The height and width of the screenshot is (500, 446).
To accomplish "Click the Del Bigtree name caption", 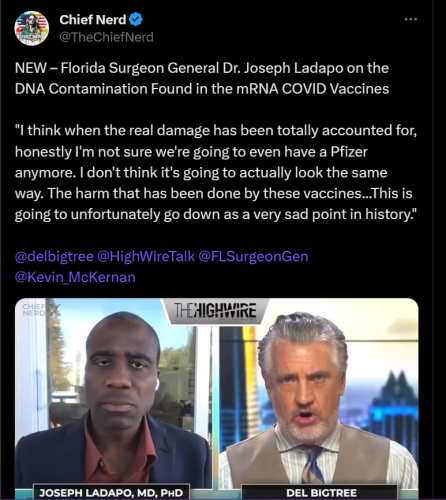I will [321, 493].
